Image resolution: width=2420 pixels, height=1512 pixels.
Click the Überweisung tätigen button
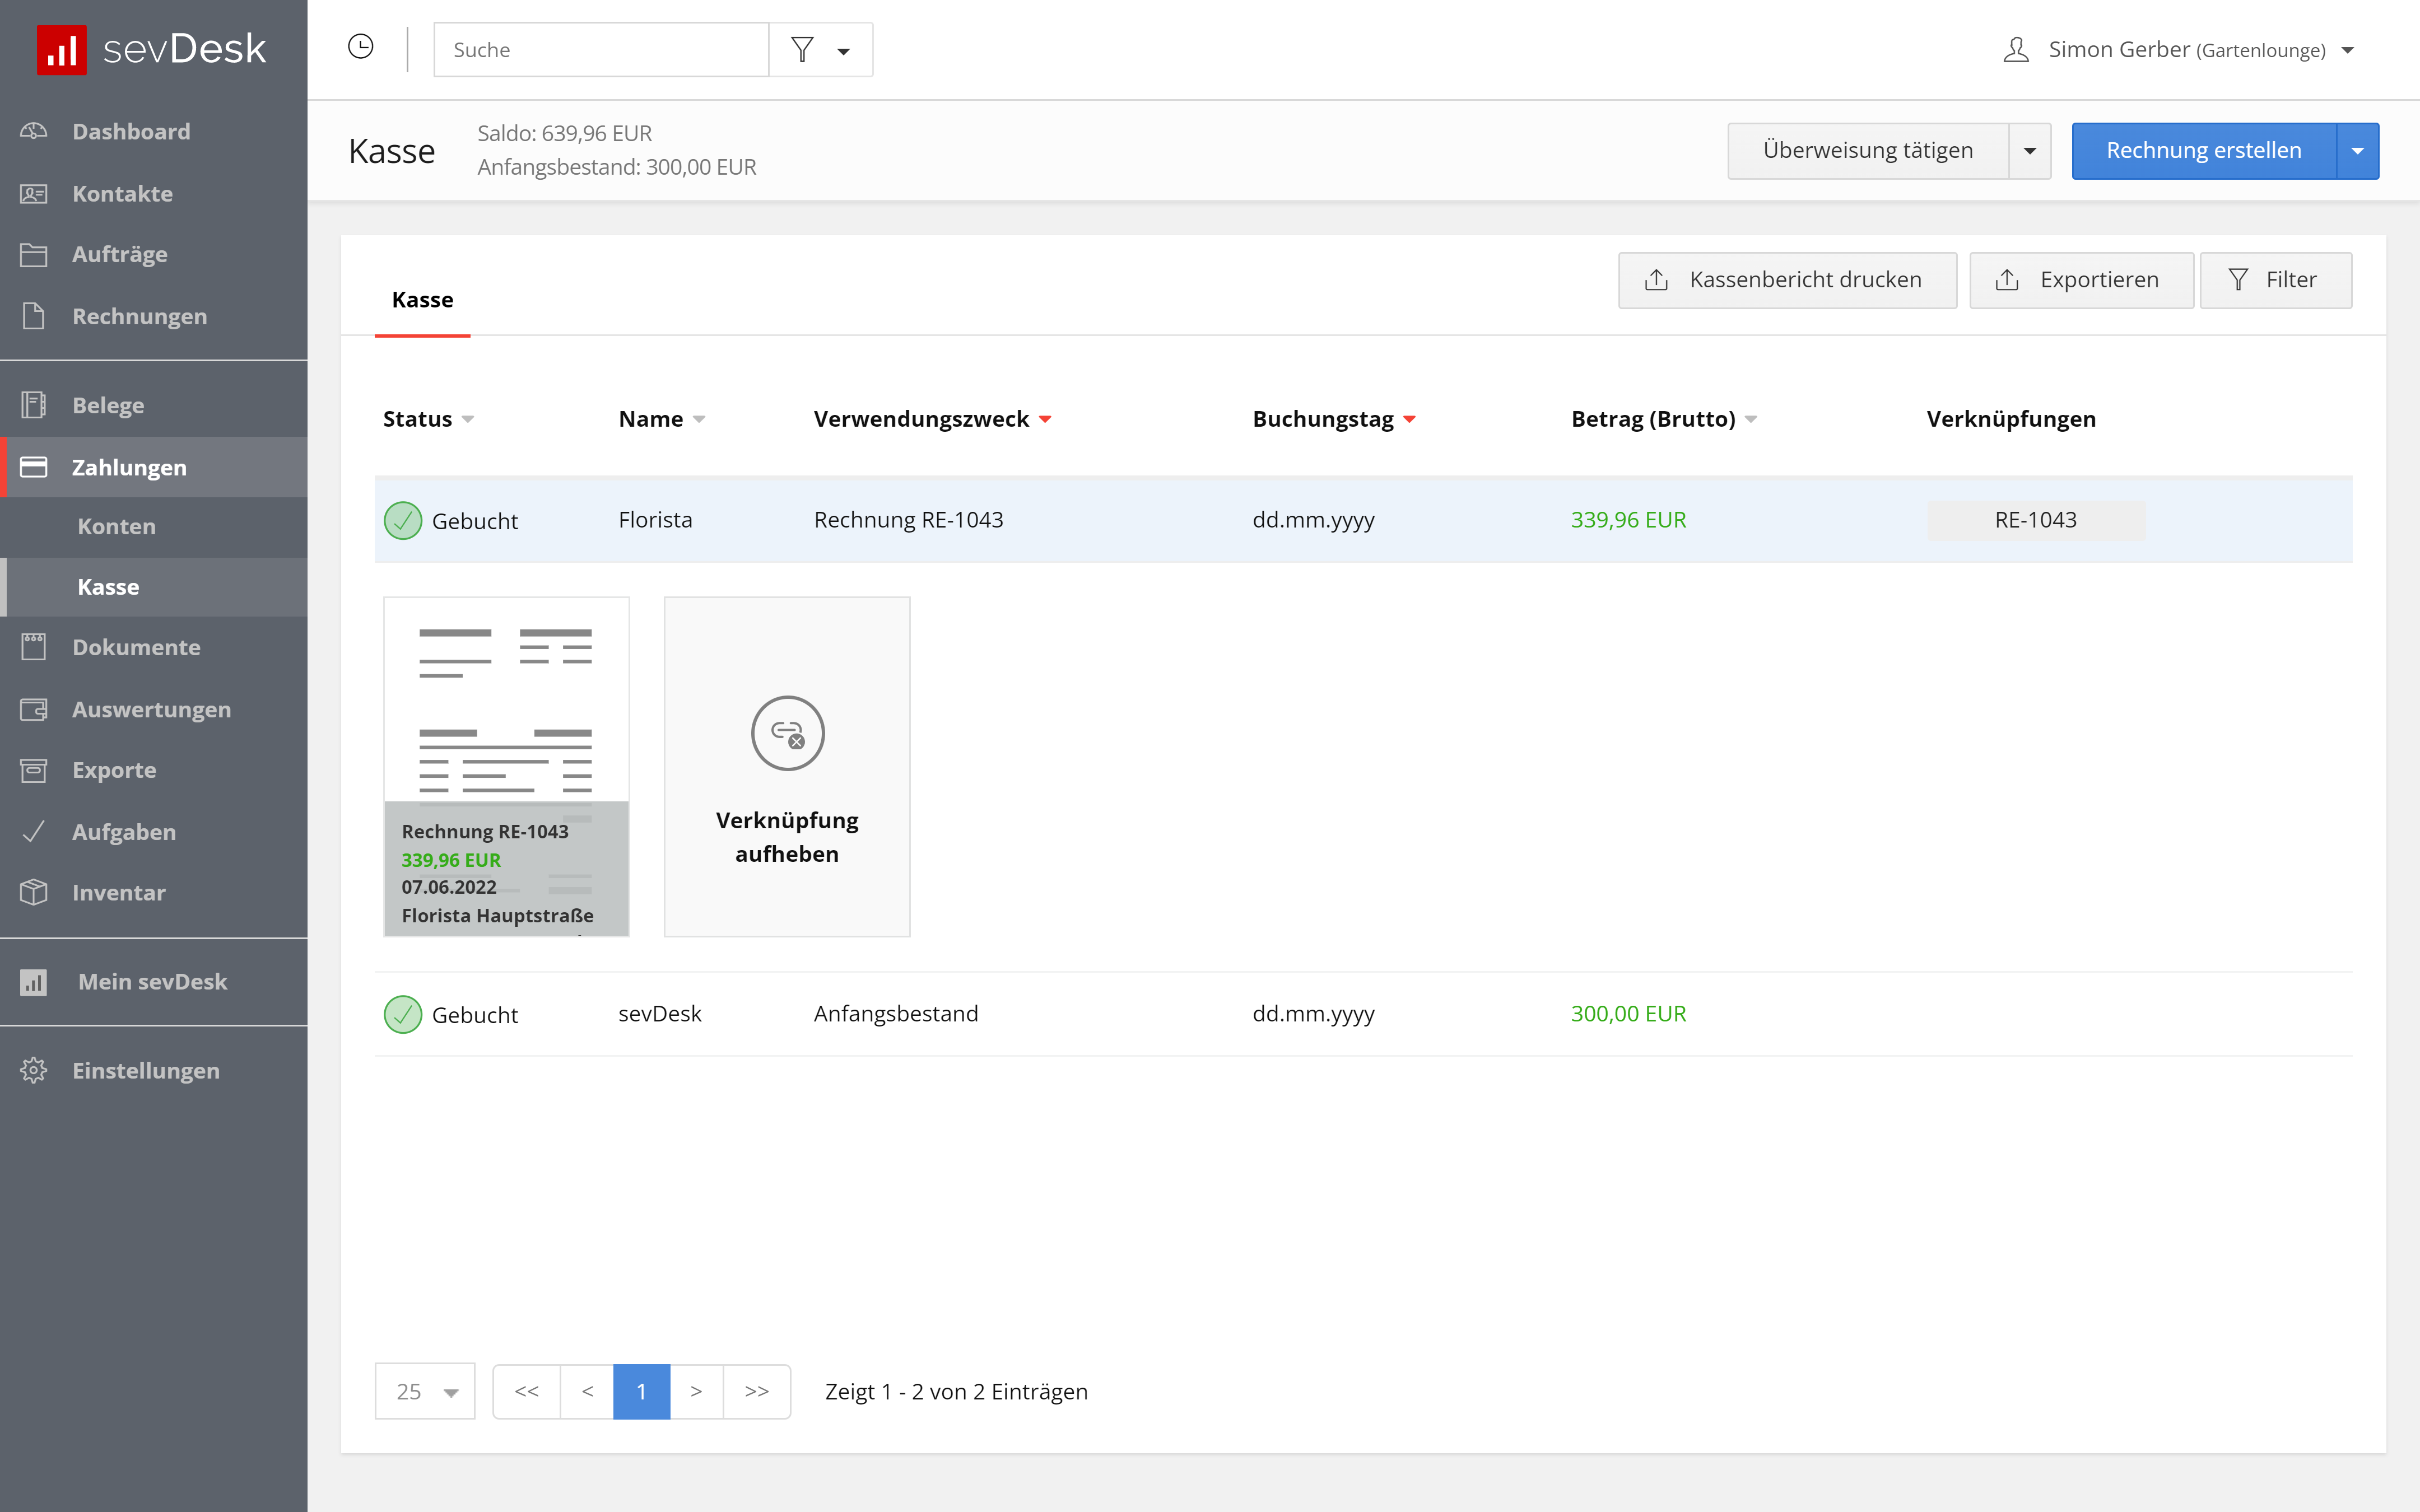(1867, 151)
